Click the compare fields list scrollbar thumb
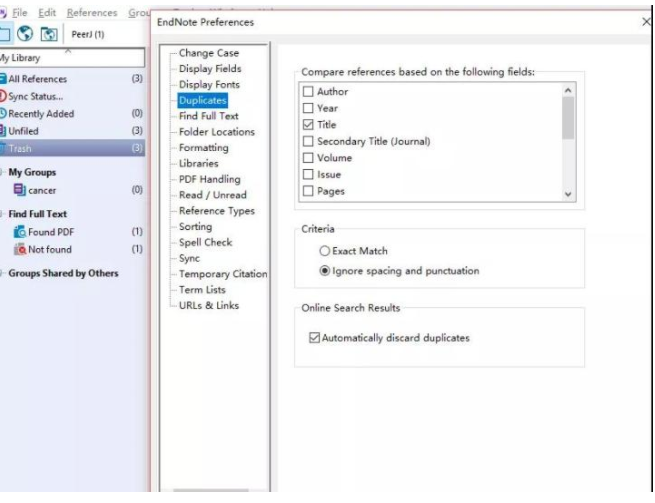The height and width of the screenshot is (503, 655). coord(568,118)
